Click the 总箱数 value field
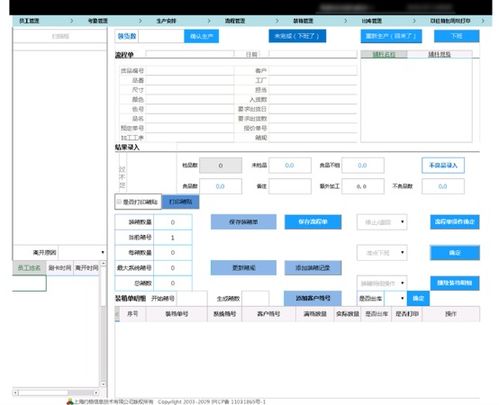This screenshot has height=405, width=499. [172, 283]
